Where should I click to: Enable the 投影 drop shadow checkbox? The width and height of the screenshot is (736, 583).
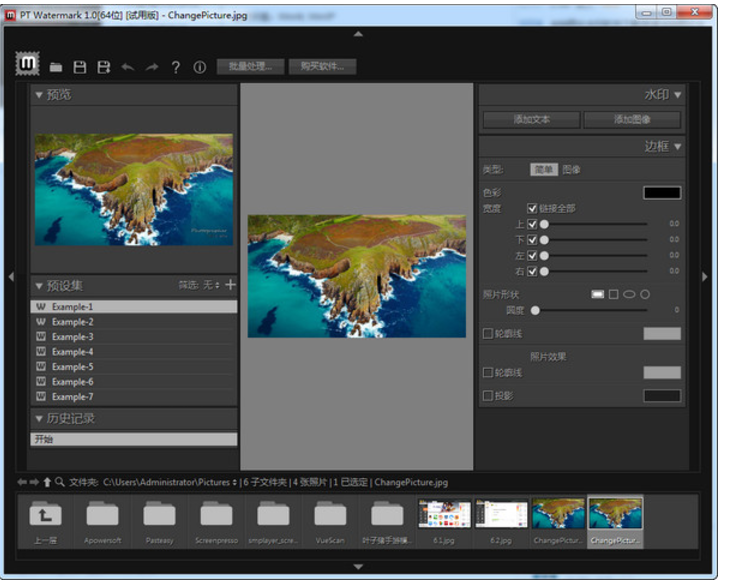pos(488,396)
